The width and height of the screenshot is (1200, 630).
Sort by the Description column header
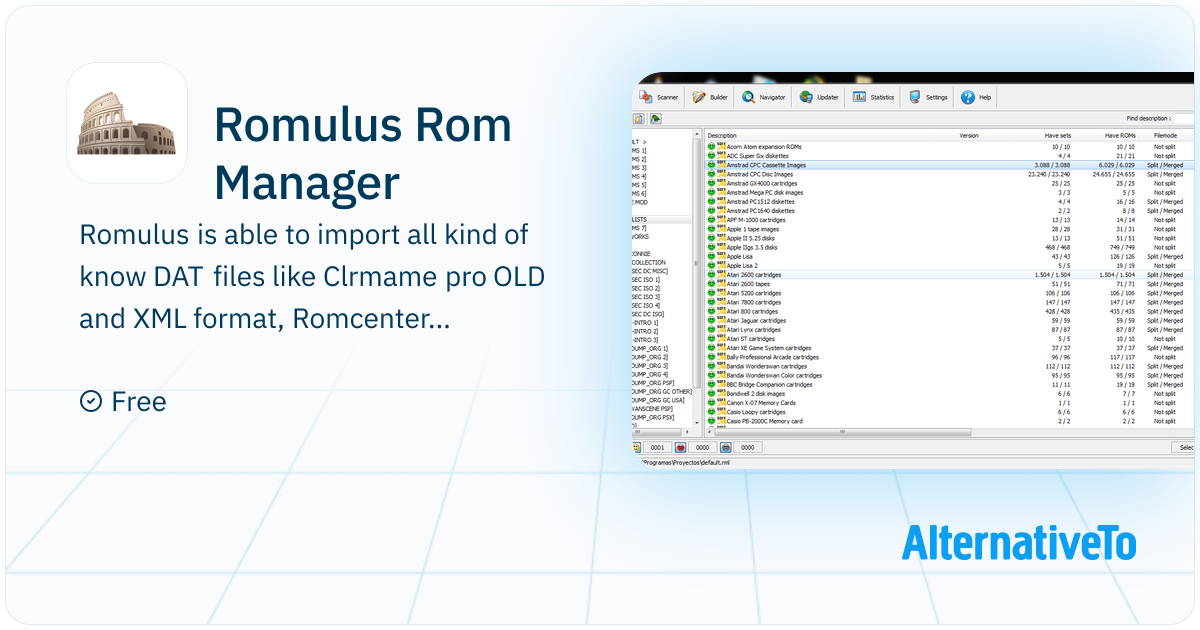[x=817, y=135]
